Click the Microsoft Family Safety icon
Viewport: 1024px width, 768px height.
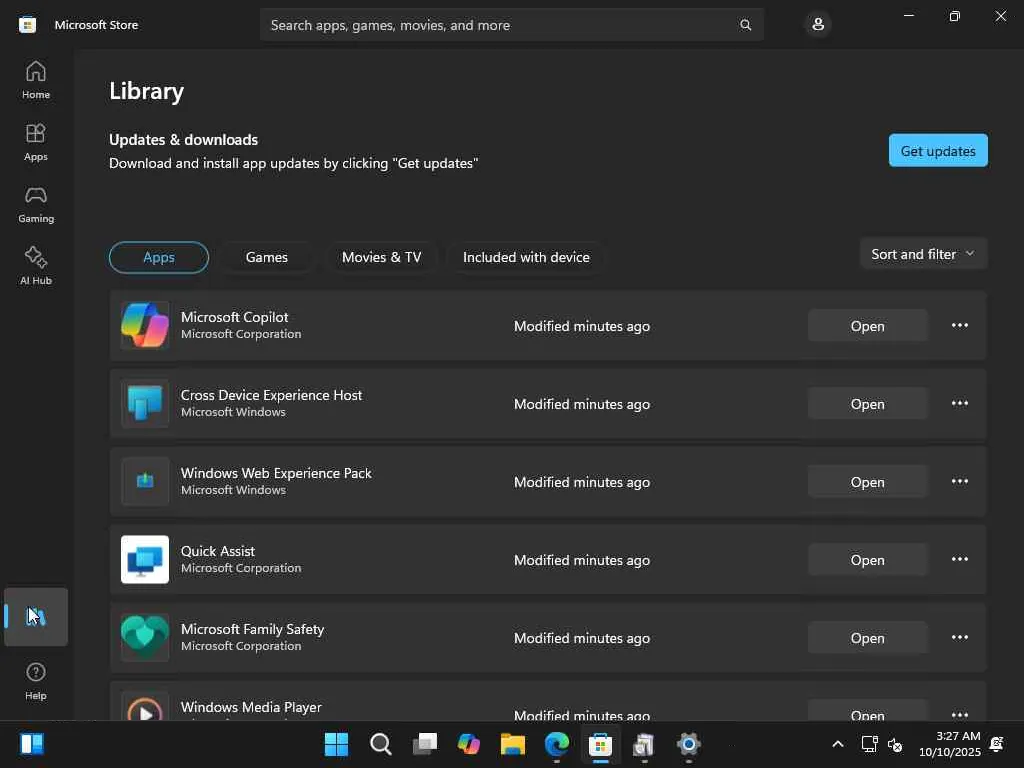[145, 637]
